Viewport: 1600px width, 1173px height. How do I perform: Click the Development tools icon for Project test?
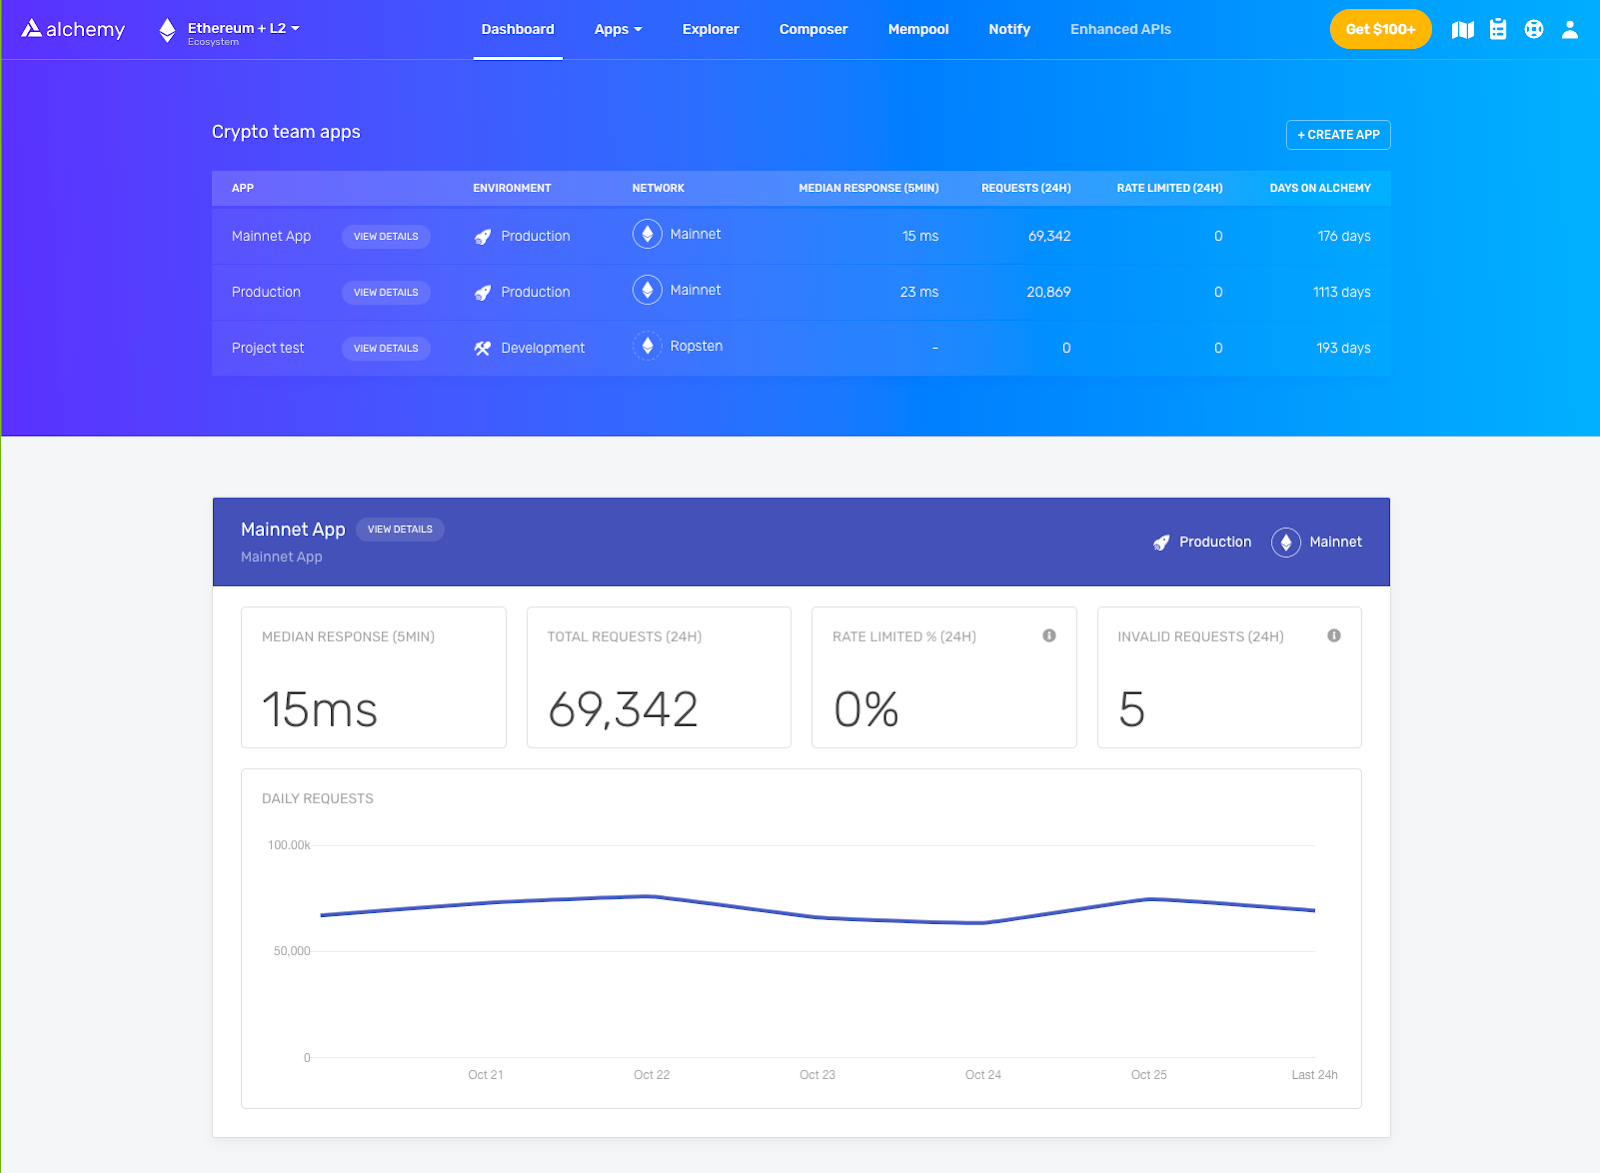tap(483, 349)
